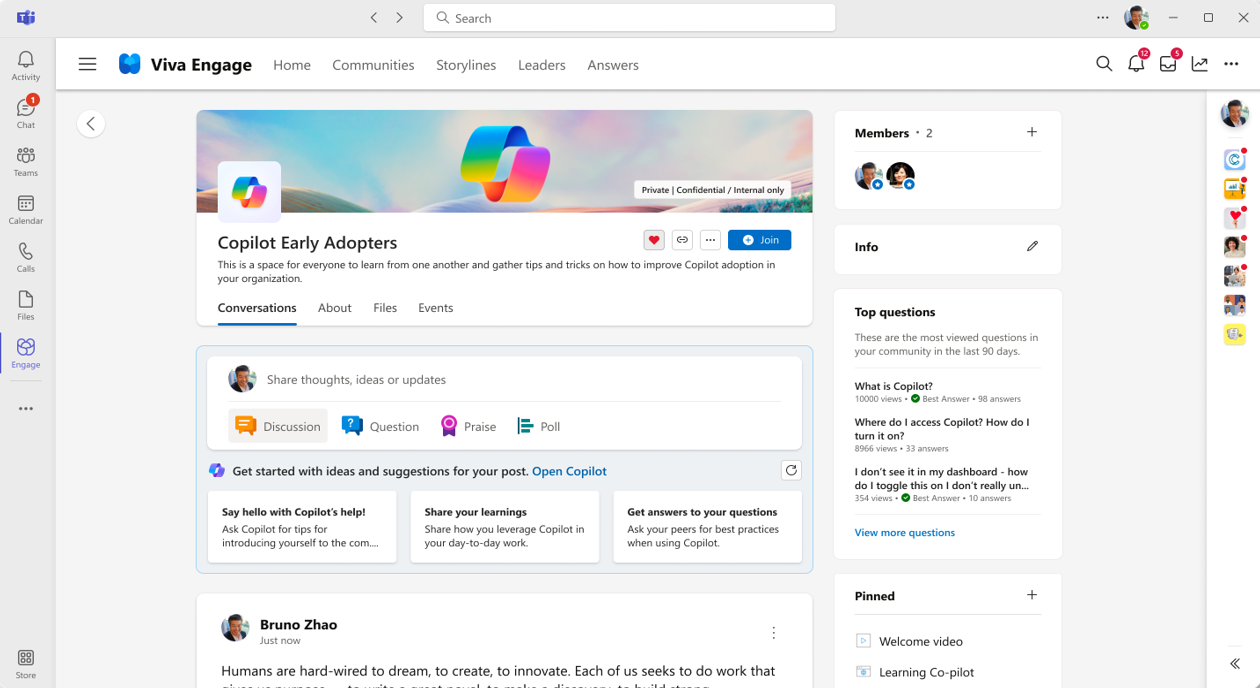Open the notifications bell in Viva Engage
This screenshot has height=688, width=1260.
(1136, 63)
